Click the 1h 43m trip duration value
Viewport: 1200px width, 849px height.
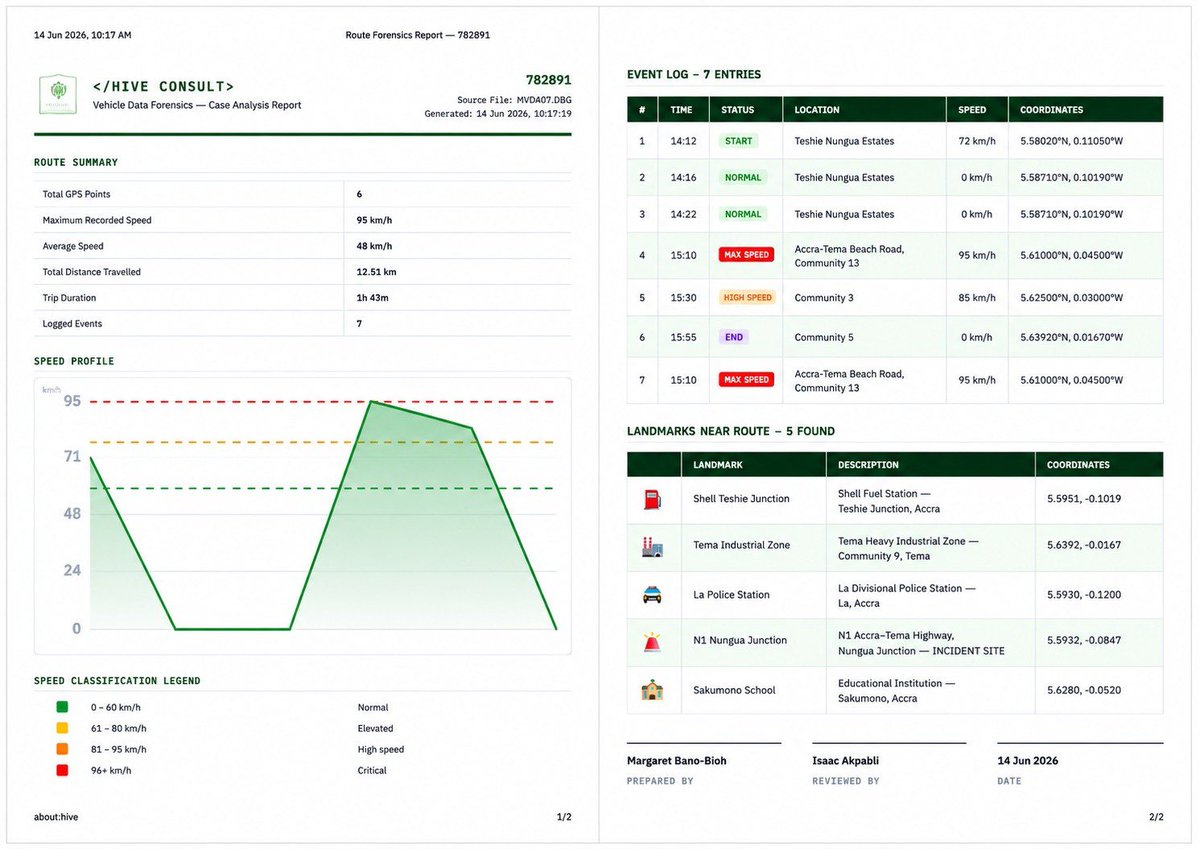(373, 298)
